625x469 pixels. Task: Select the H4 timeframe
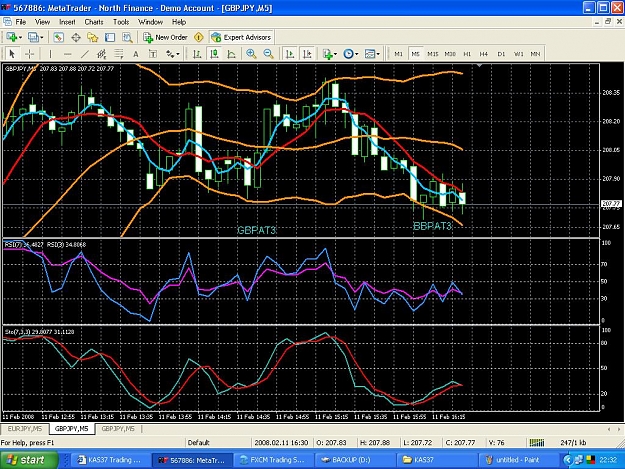pos(483,54)
